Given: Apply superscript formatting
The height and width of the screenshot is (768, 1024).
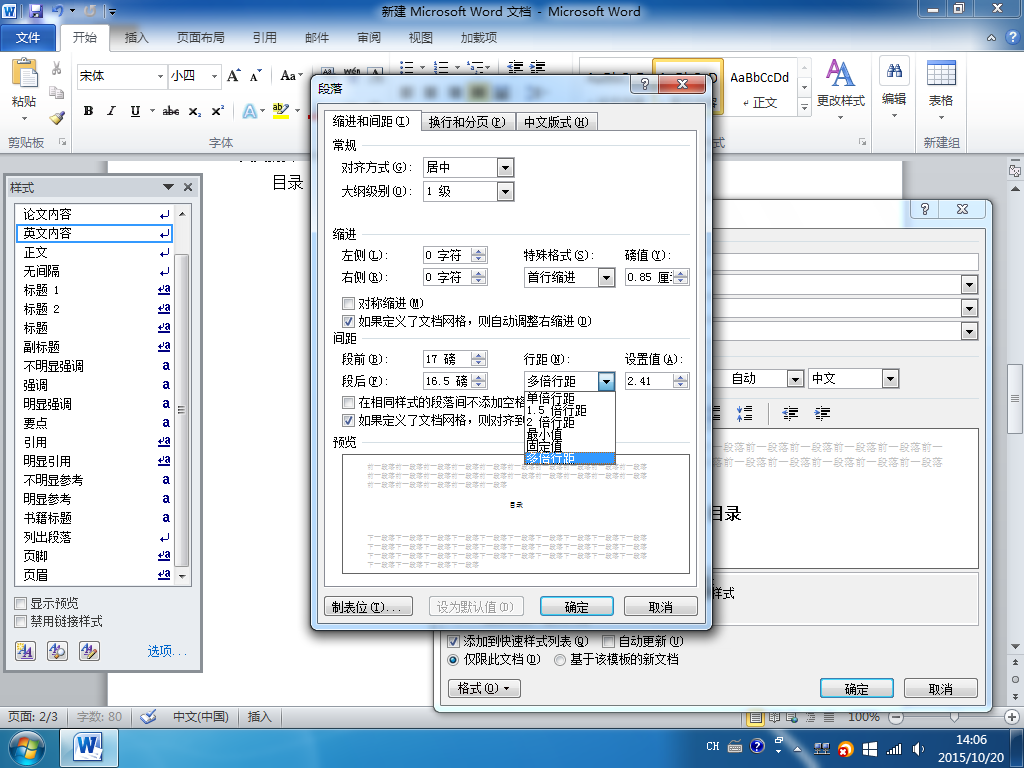Looking at the screenshot, I should pyautogui.click(x=217, y=111).
